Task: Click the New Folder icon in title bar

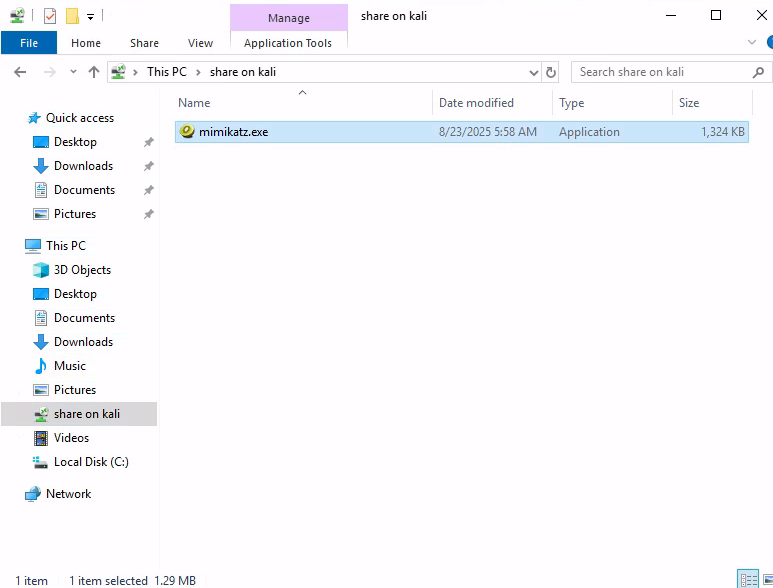Action: [72, 16]
